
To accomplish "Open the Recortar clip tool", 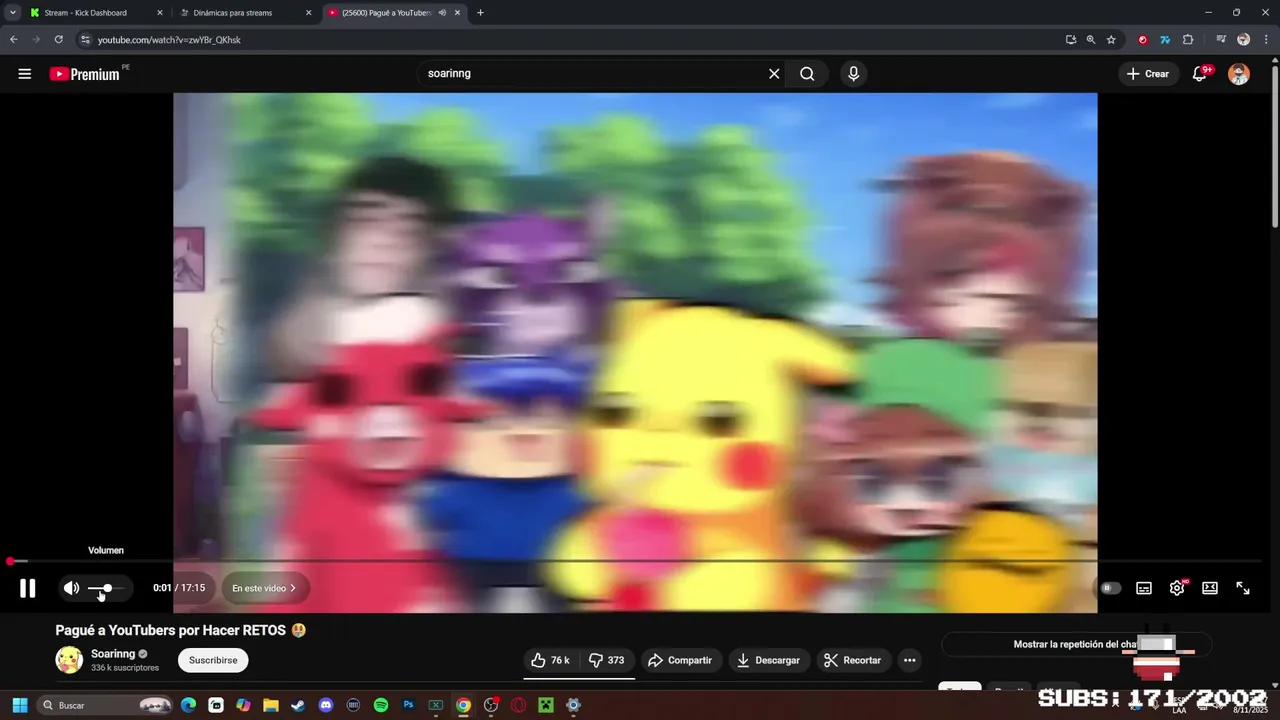I will (x=853, y=660).
